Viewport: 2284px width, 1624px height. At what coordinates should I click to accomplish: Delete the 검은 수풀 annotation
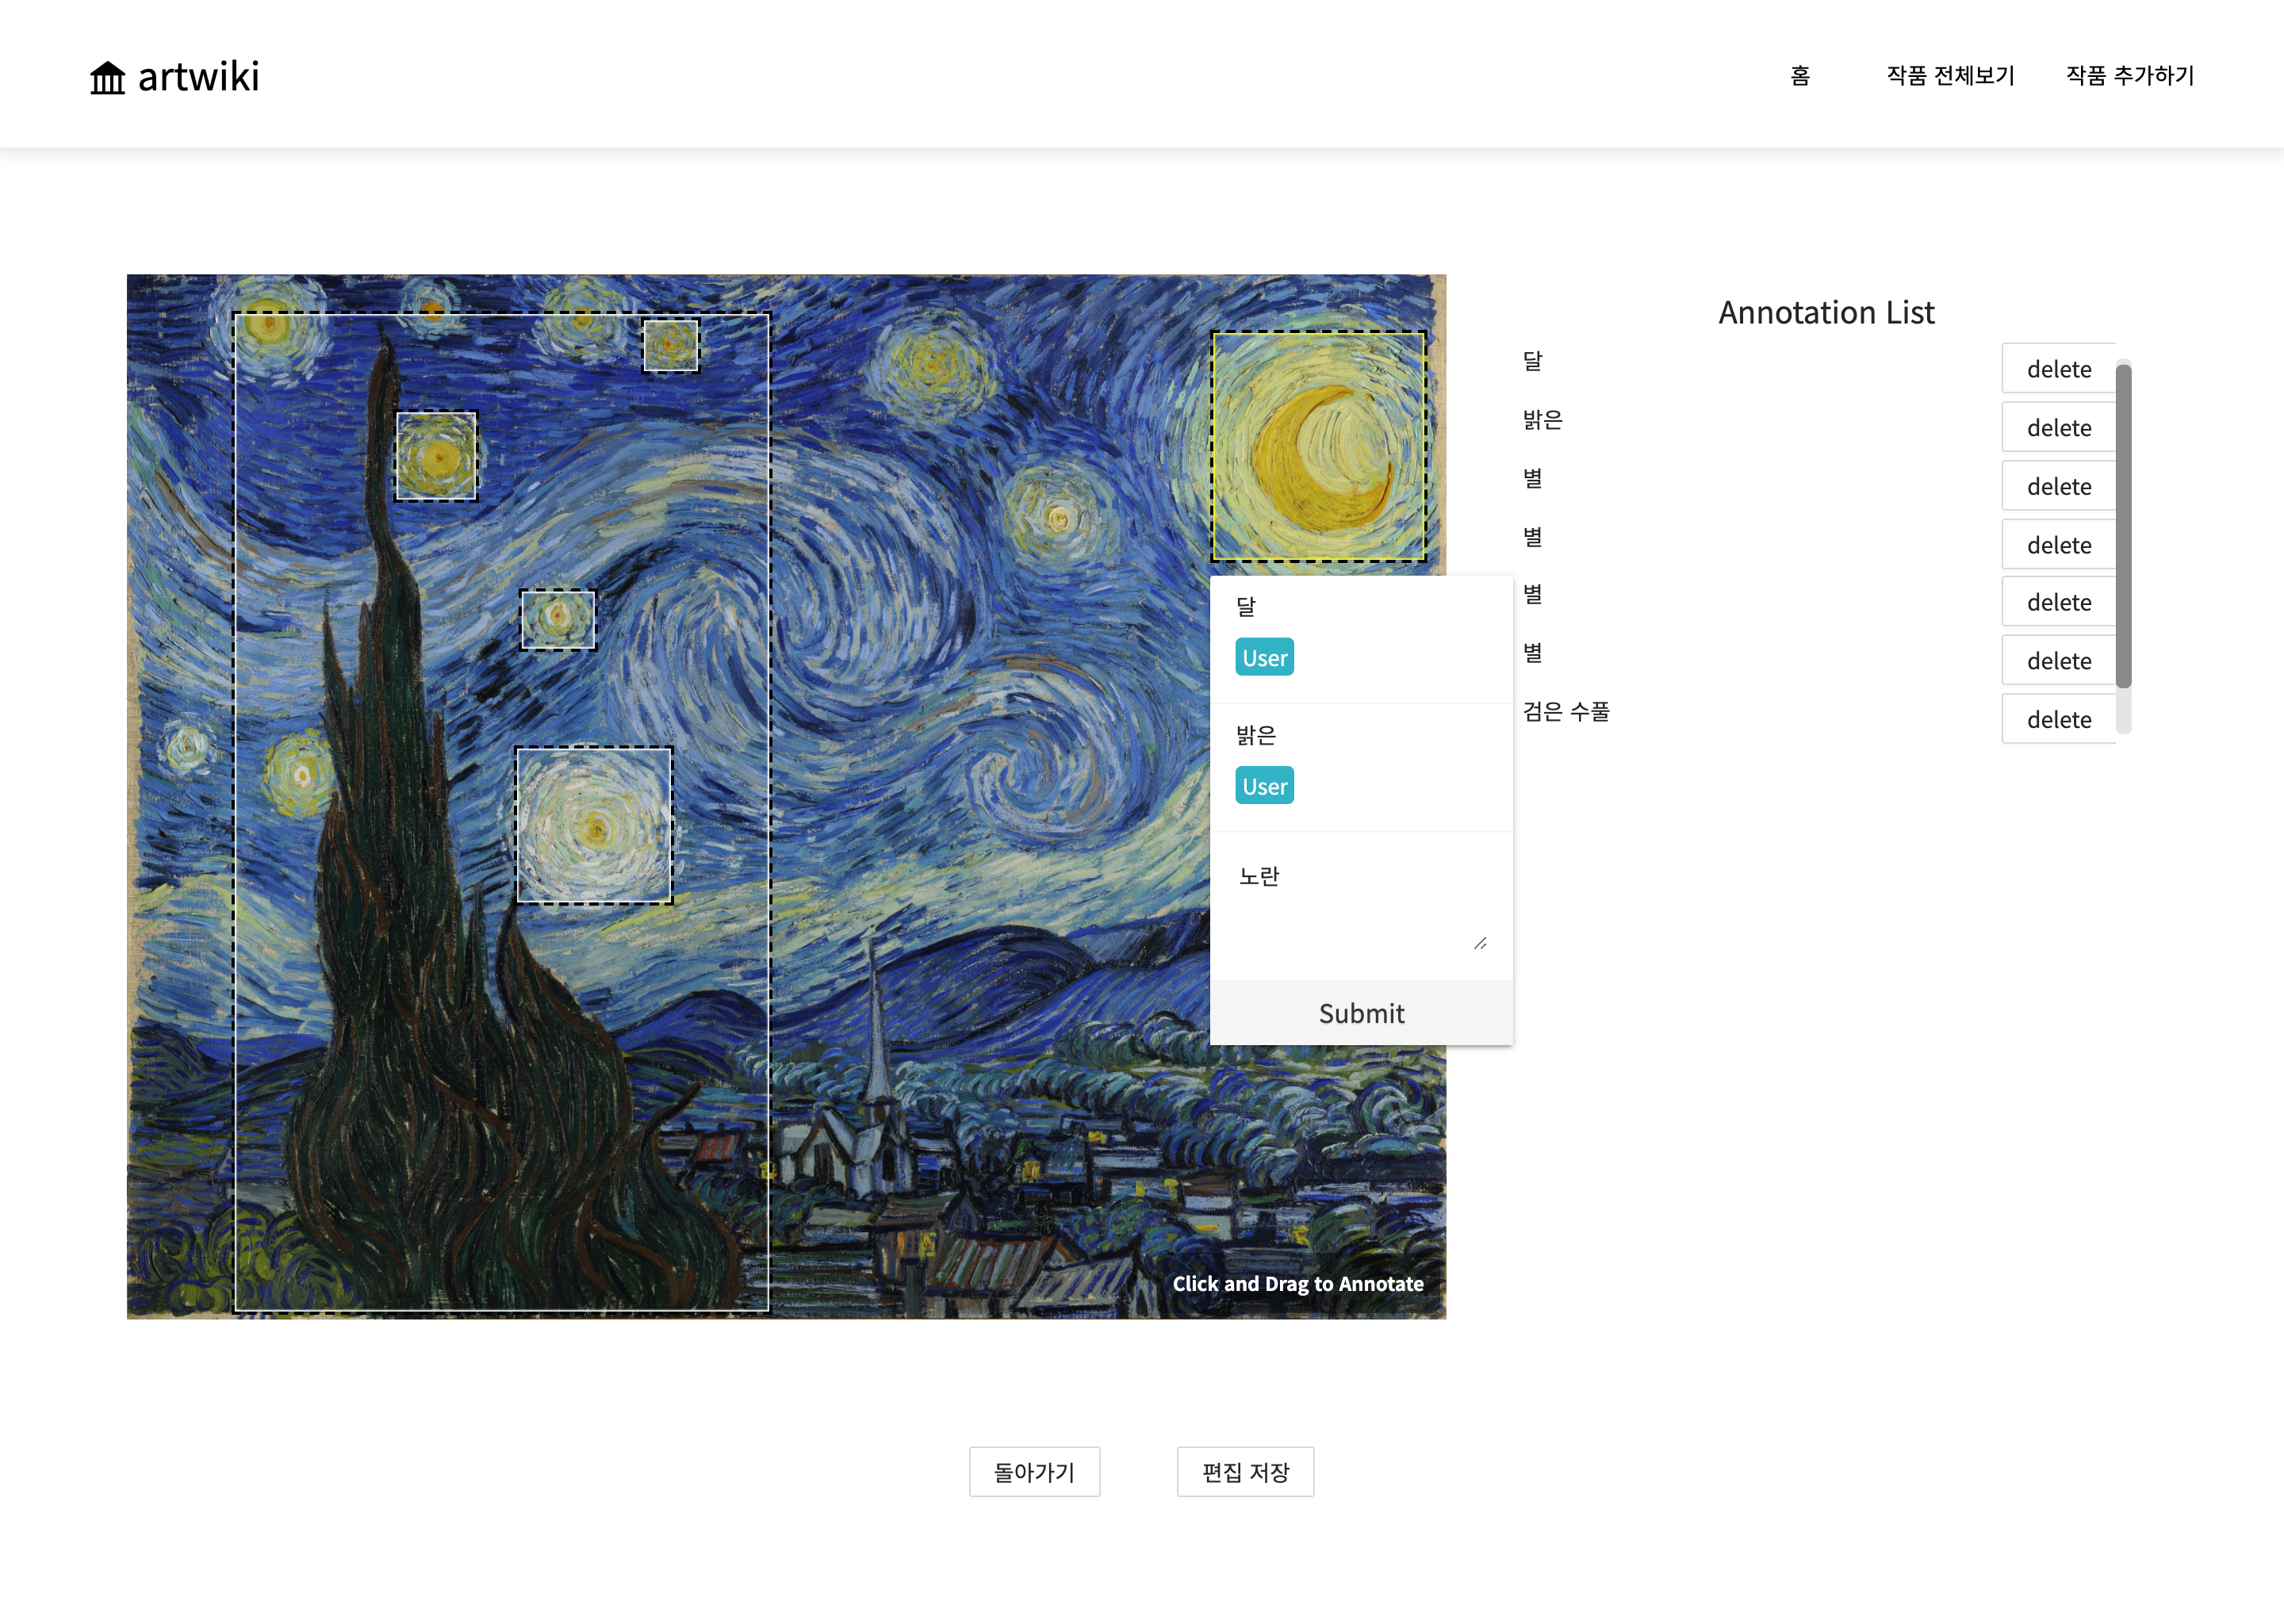click(x=2057, y=720)
